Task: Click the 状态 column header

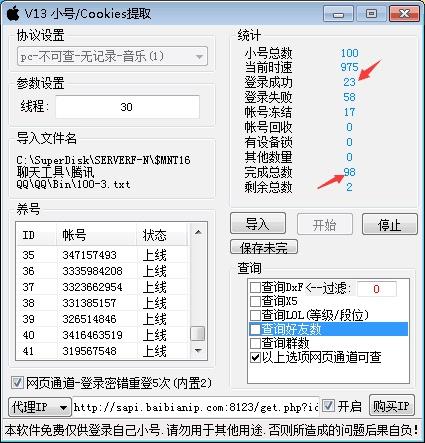Action: (x=162, y=235)
